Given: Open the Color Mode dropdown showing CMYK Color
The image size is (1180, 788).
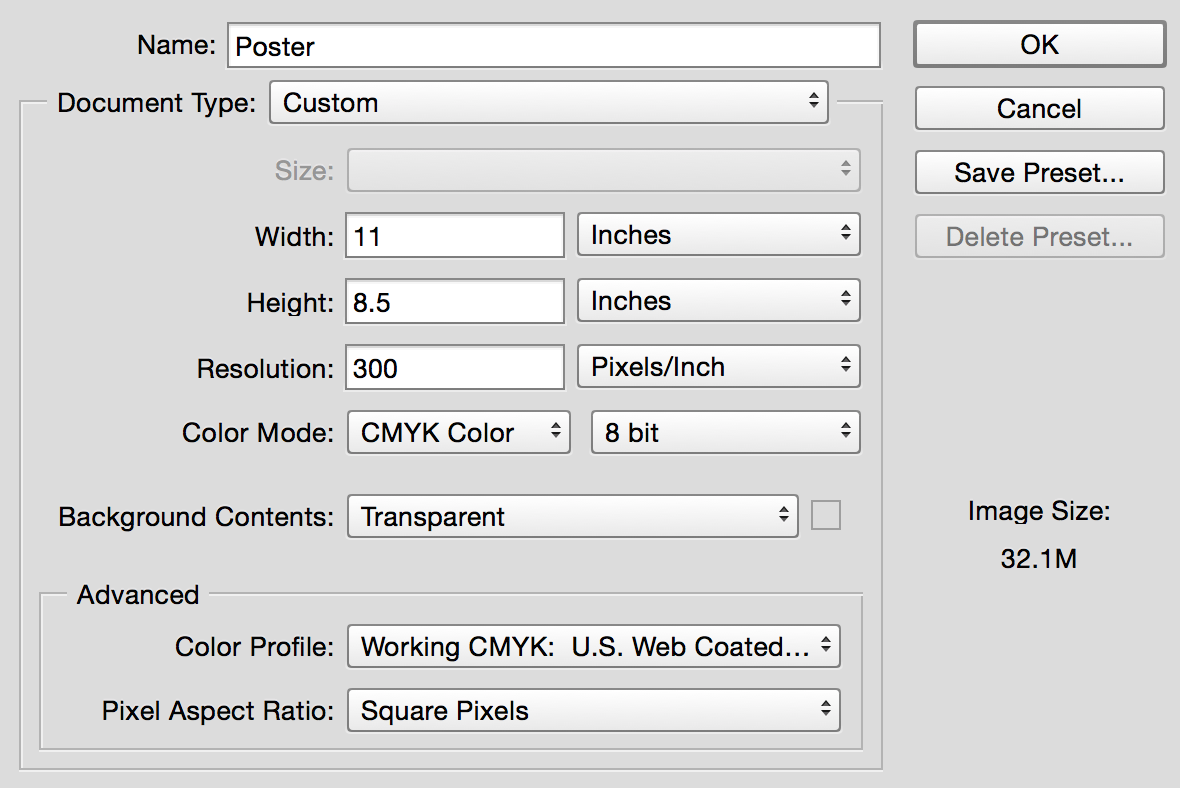Looking at the screenshot, I should pyautogui.click(x=458, y=433).
